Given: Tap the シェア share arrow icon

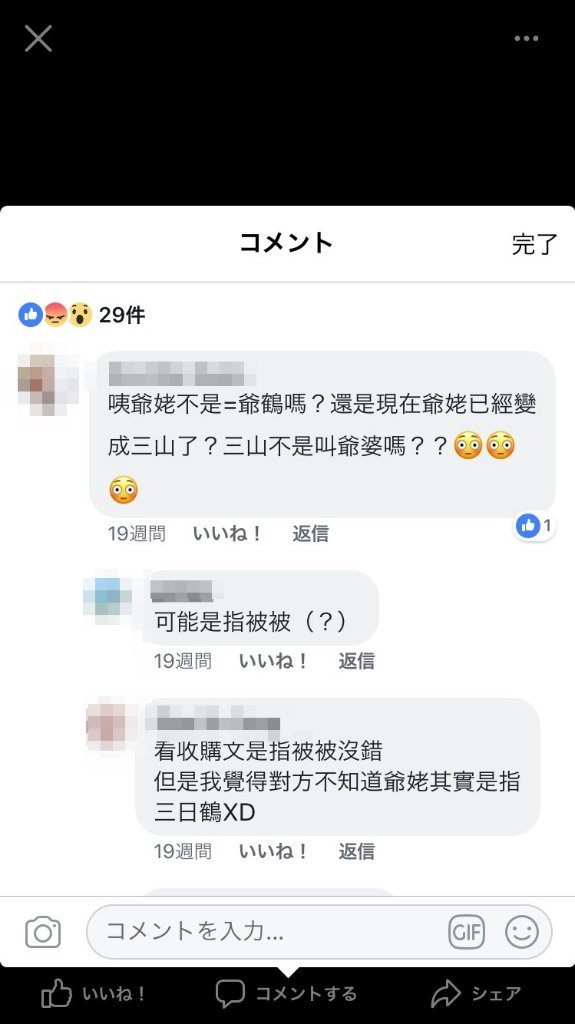Looking at the screenshot, I should click(x=446, y=994).
